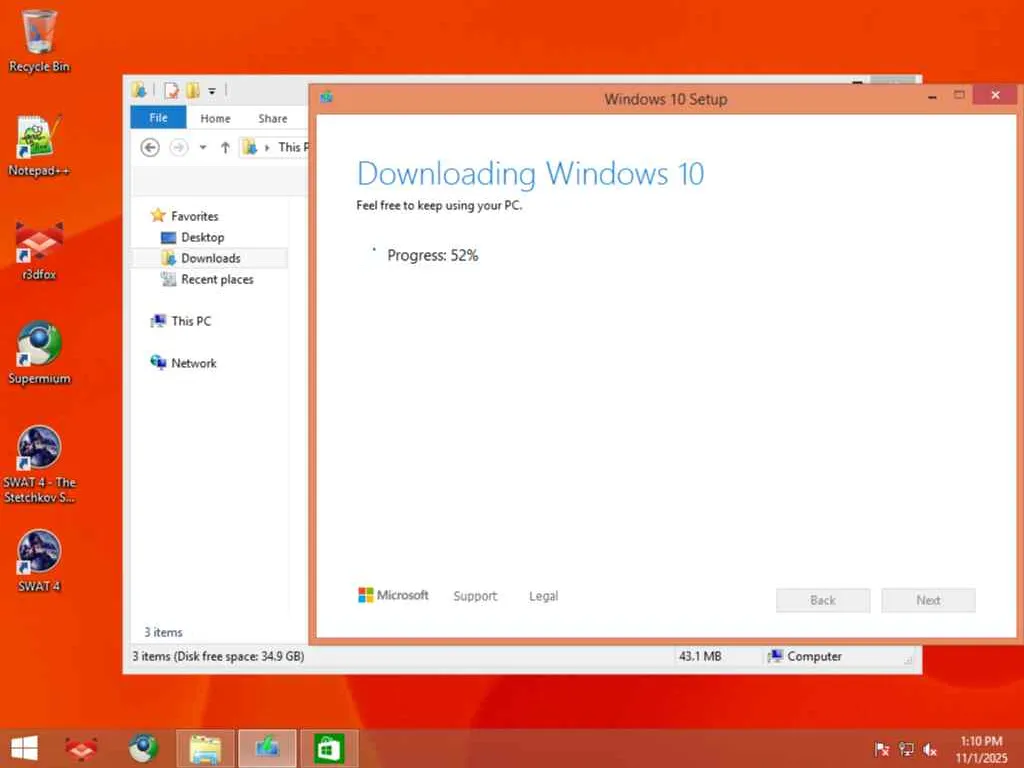Open the r3dfox desktop shortcut
This screenshot has height=768, width=1024.
coord(39,250)
